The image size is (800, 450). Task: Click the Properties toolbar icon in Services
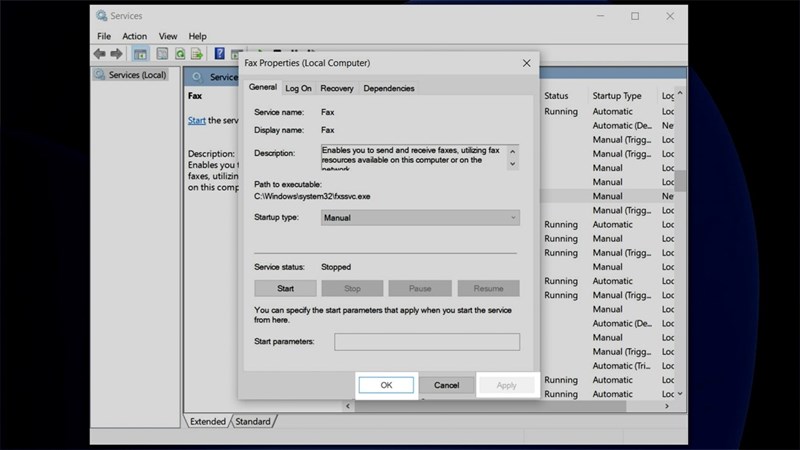tap(162, 54)
